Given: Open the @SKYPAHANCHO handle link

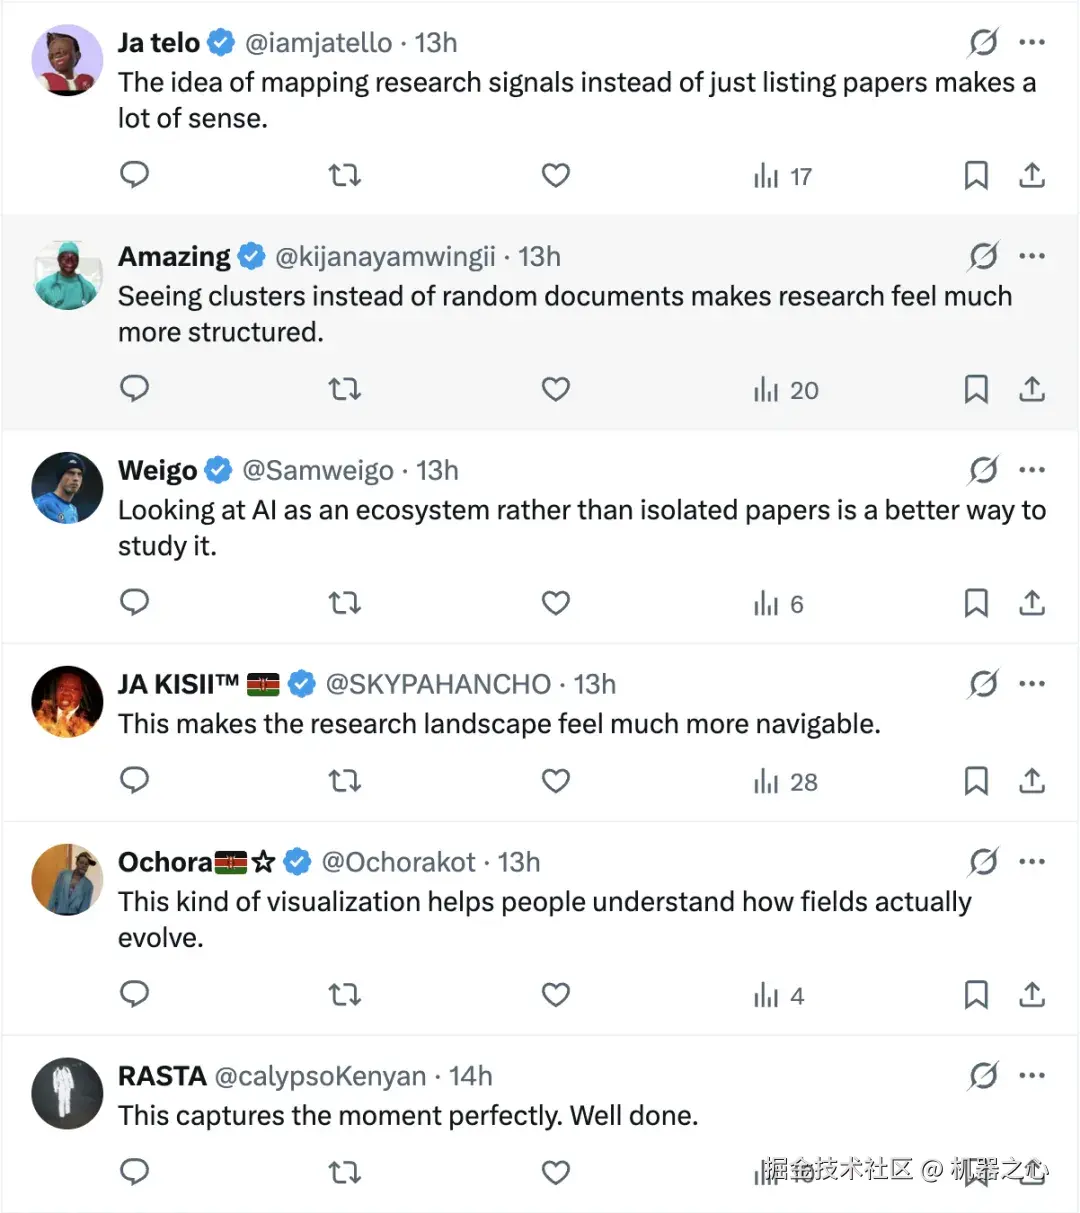Looking at the screenshot, I should pos(438,684).
